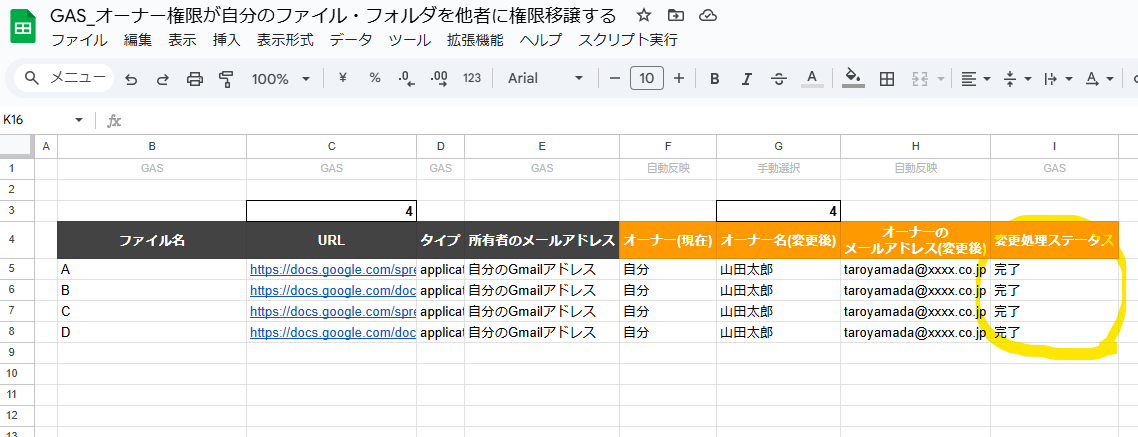Select row 4 header
Image resolution: width=1138 pixels, height=437 pixels.
coord(17,240)
